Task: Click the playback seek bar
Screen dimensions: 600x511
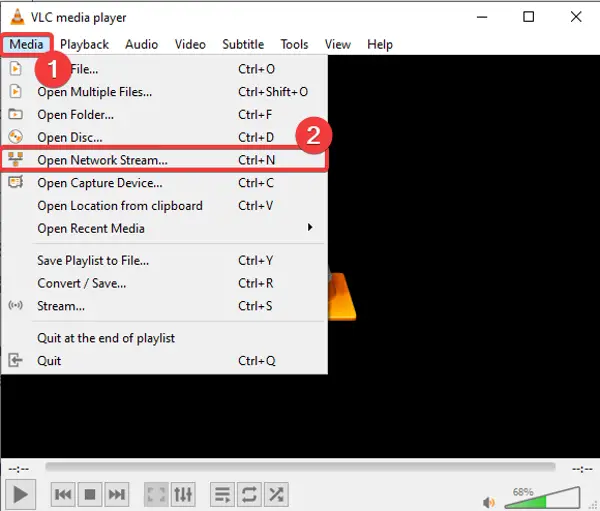Action: pyautogui.click(x=300, y=467)
